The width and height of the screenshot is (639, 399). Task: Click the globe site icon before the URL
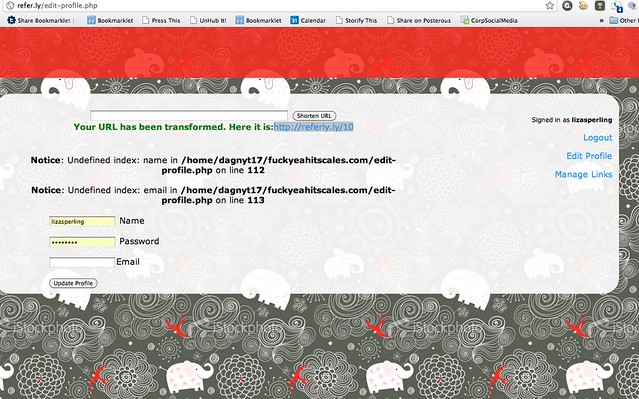coord(10,5)
